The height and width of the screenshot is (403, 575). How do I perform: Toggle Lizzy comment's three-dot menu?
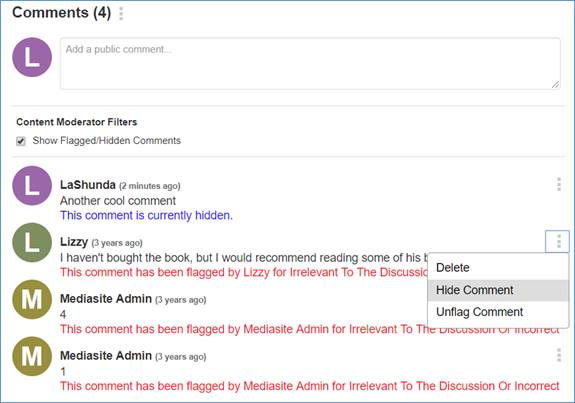557,241
